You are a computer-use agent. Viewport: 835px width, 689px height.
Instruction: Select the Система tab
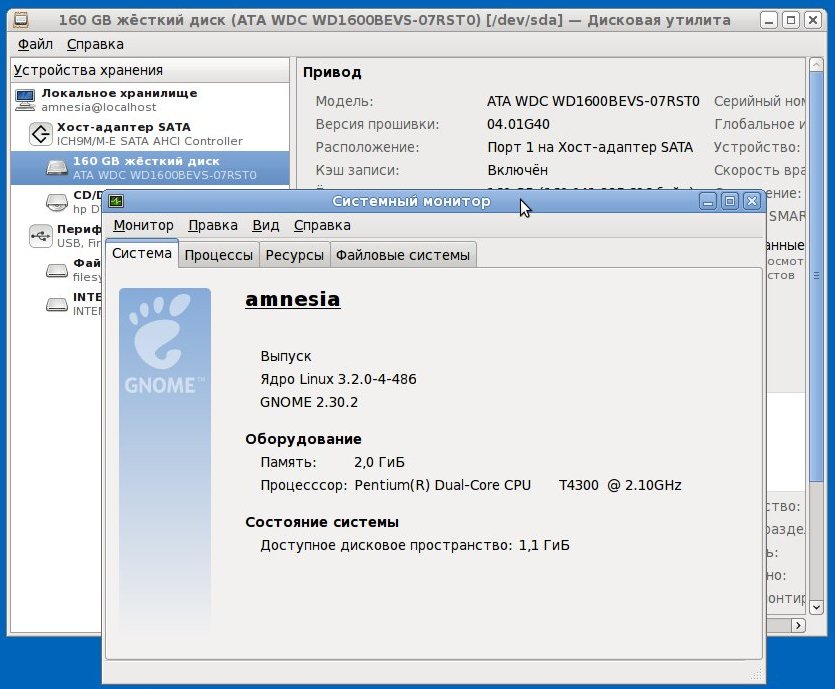pyautogui.click(x=142, y=253)
